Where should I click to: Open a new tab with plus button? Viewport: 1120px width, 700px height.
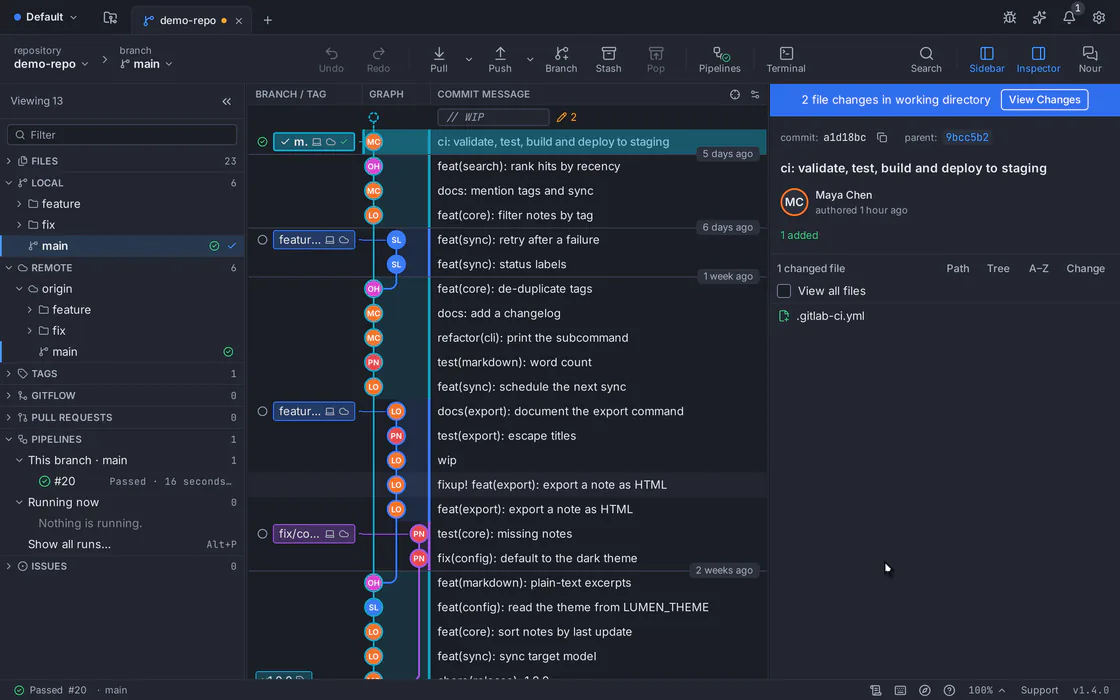pyautogui.click(x=267, y=21)
